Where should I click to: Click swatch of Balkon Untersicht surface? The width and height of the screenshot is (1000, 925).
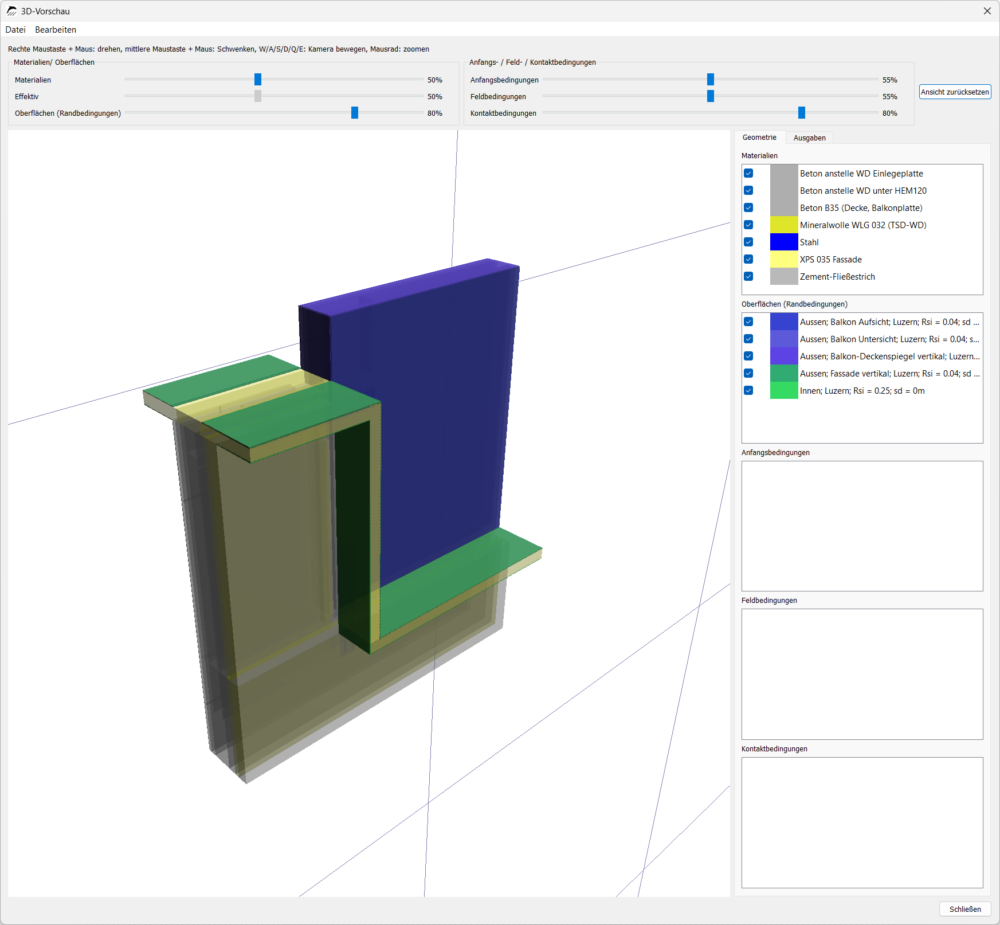pyautogui.click(x=784, y=339)
